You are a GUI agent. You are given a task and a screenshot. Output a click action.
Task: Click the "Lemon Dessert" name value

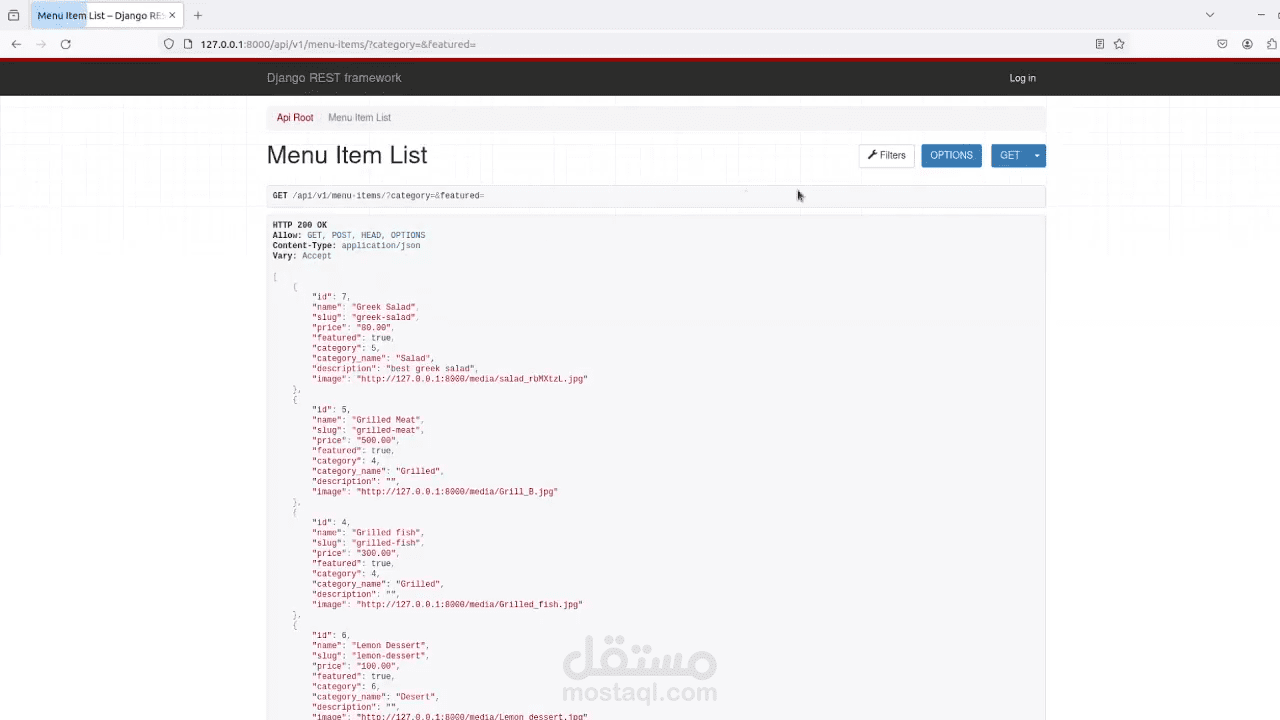(389, 646)
